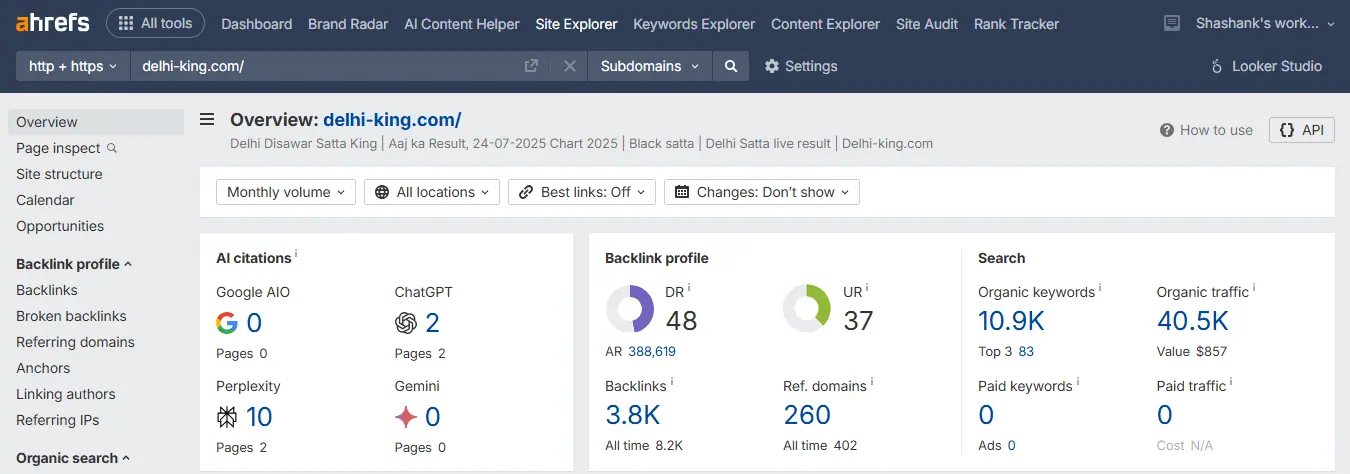1350x474 pixels.
Task: Open Site structure in sidebar
Action: (x=59, y=174)
